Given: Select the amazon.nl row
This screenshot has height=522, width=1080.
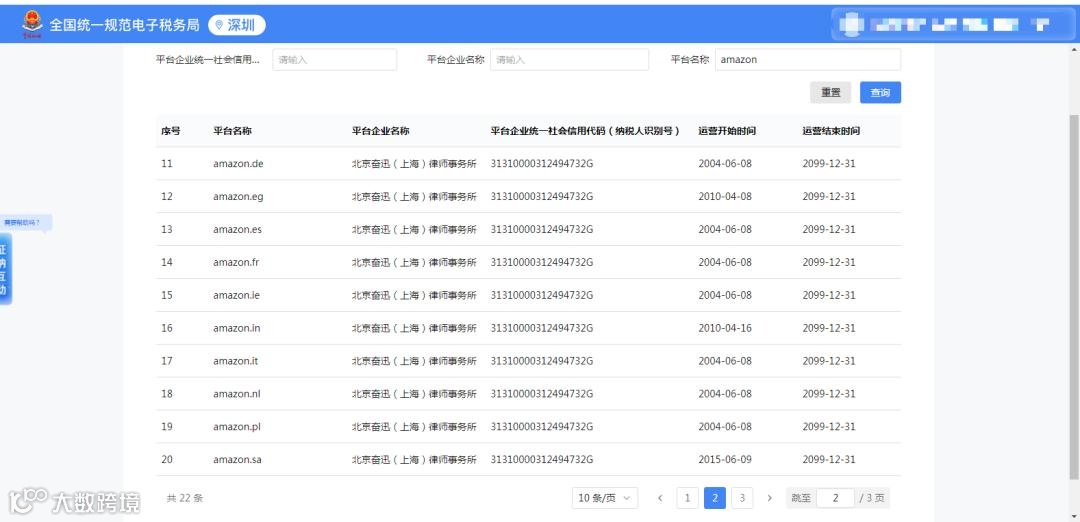Looking at the screenshot, I should (x=528, y=394).
